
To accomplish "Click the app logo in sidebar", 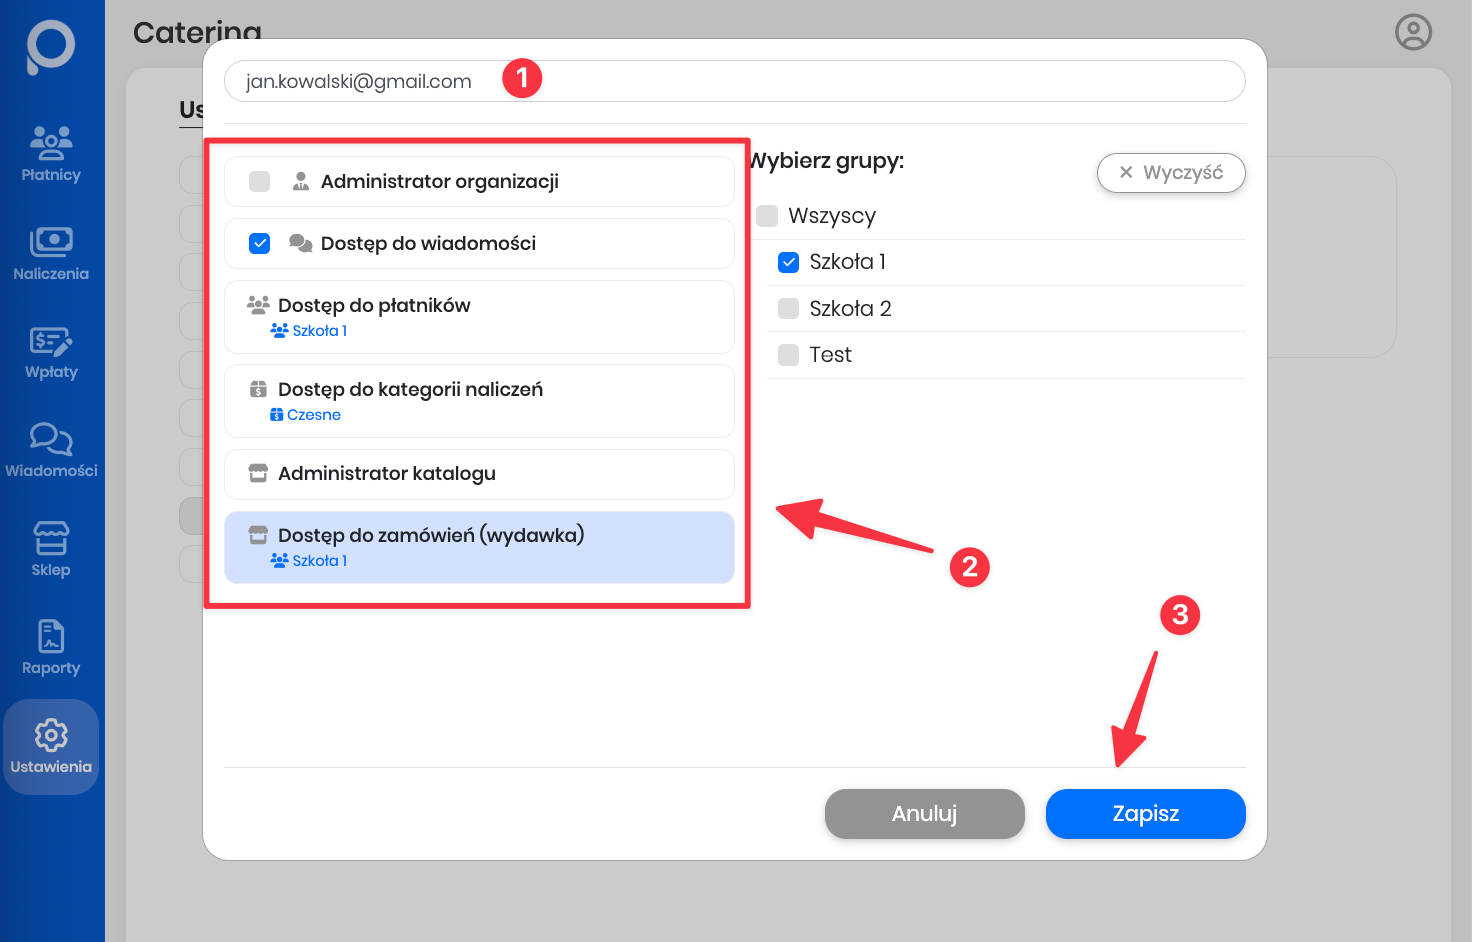I will coord(51,46).
